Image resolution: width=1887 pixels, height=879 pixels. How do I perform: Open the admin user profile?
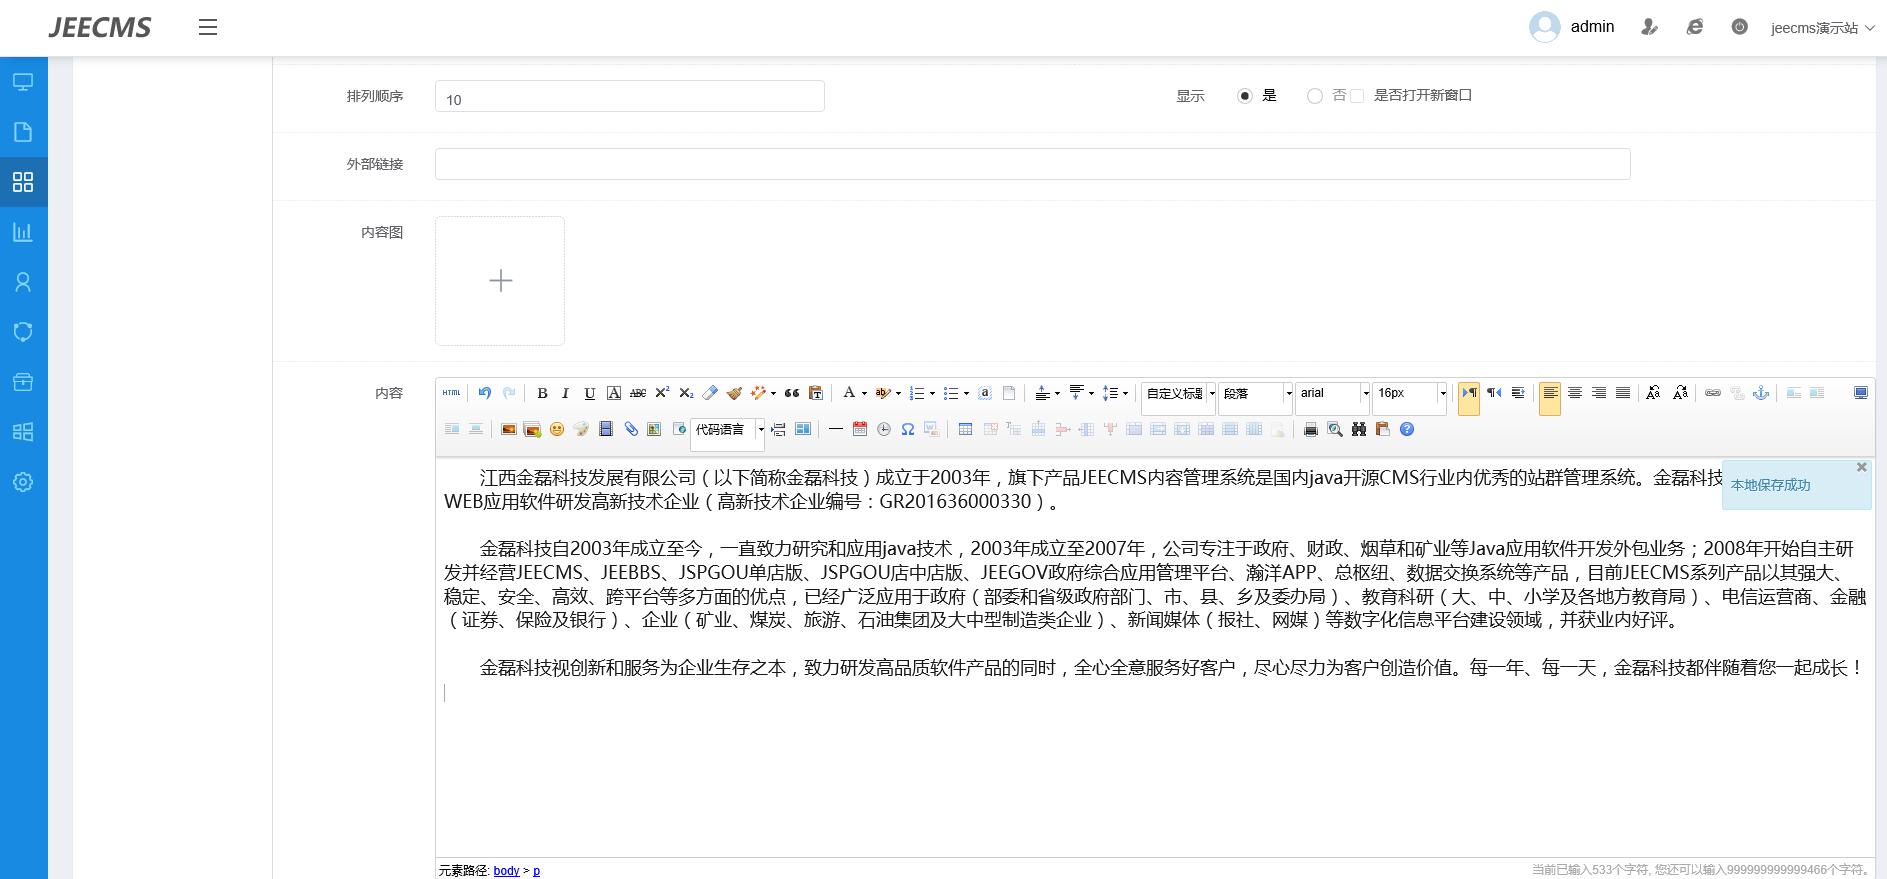(x=1572, y=27)
